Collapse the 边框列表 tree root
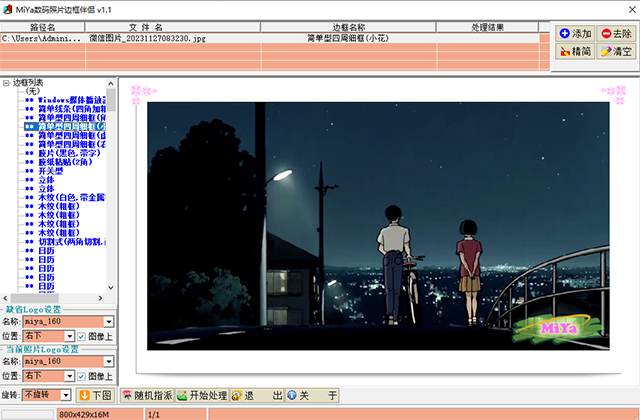The height and width of the screenshot is (420, 640). (x=6, y=83)
